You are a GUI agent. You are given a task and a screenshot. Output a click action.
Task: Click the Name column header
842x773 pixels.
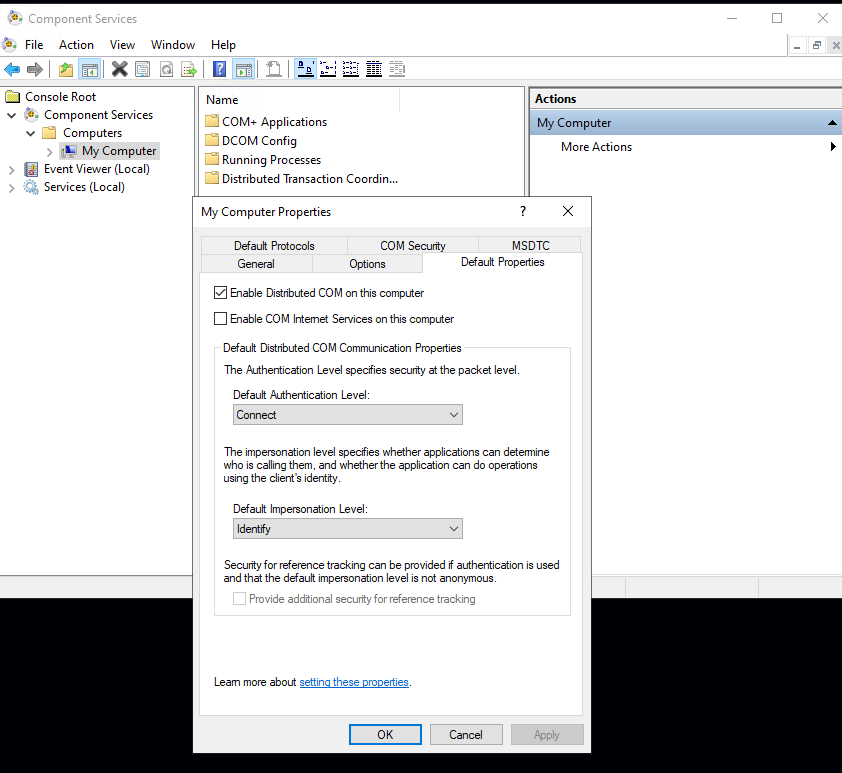(300, 100)
